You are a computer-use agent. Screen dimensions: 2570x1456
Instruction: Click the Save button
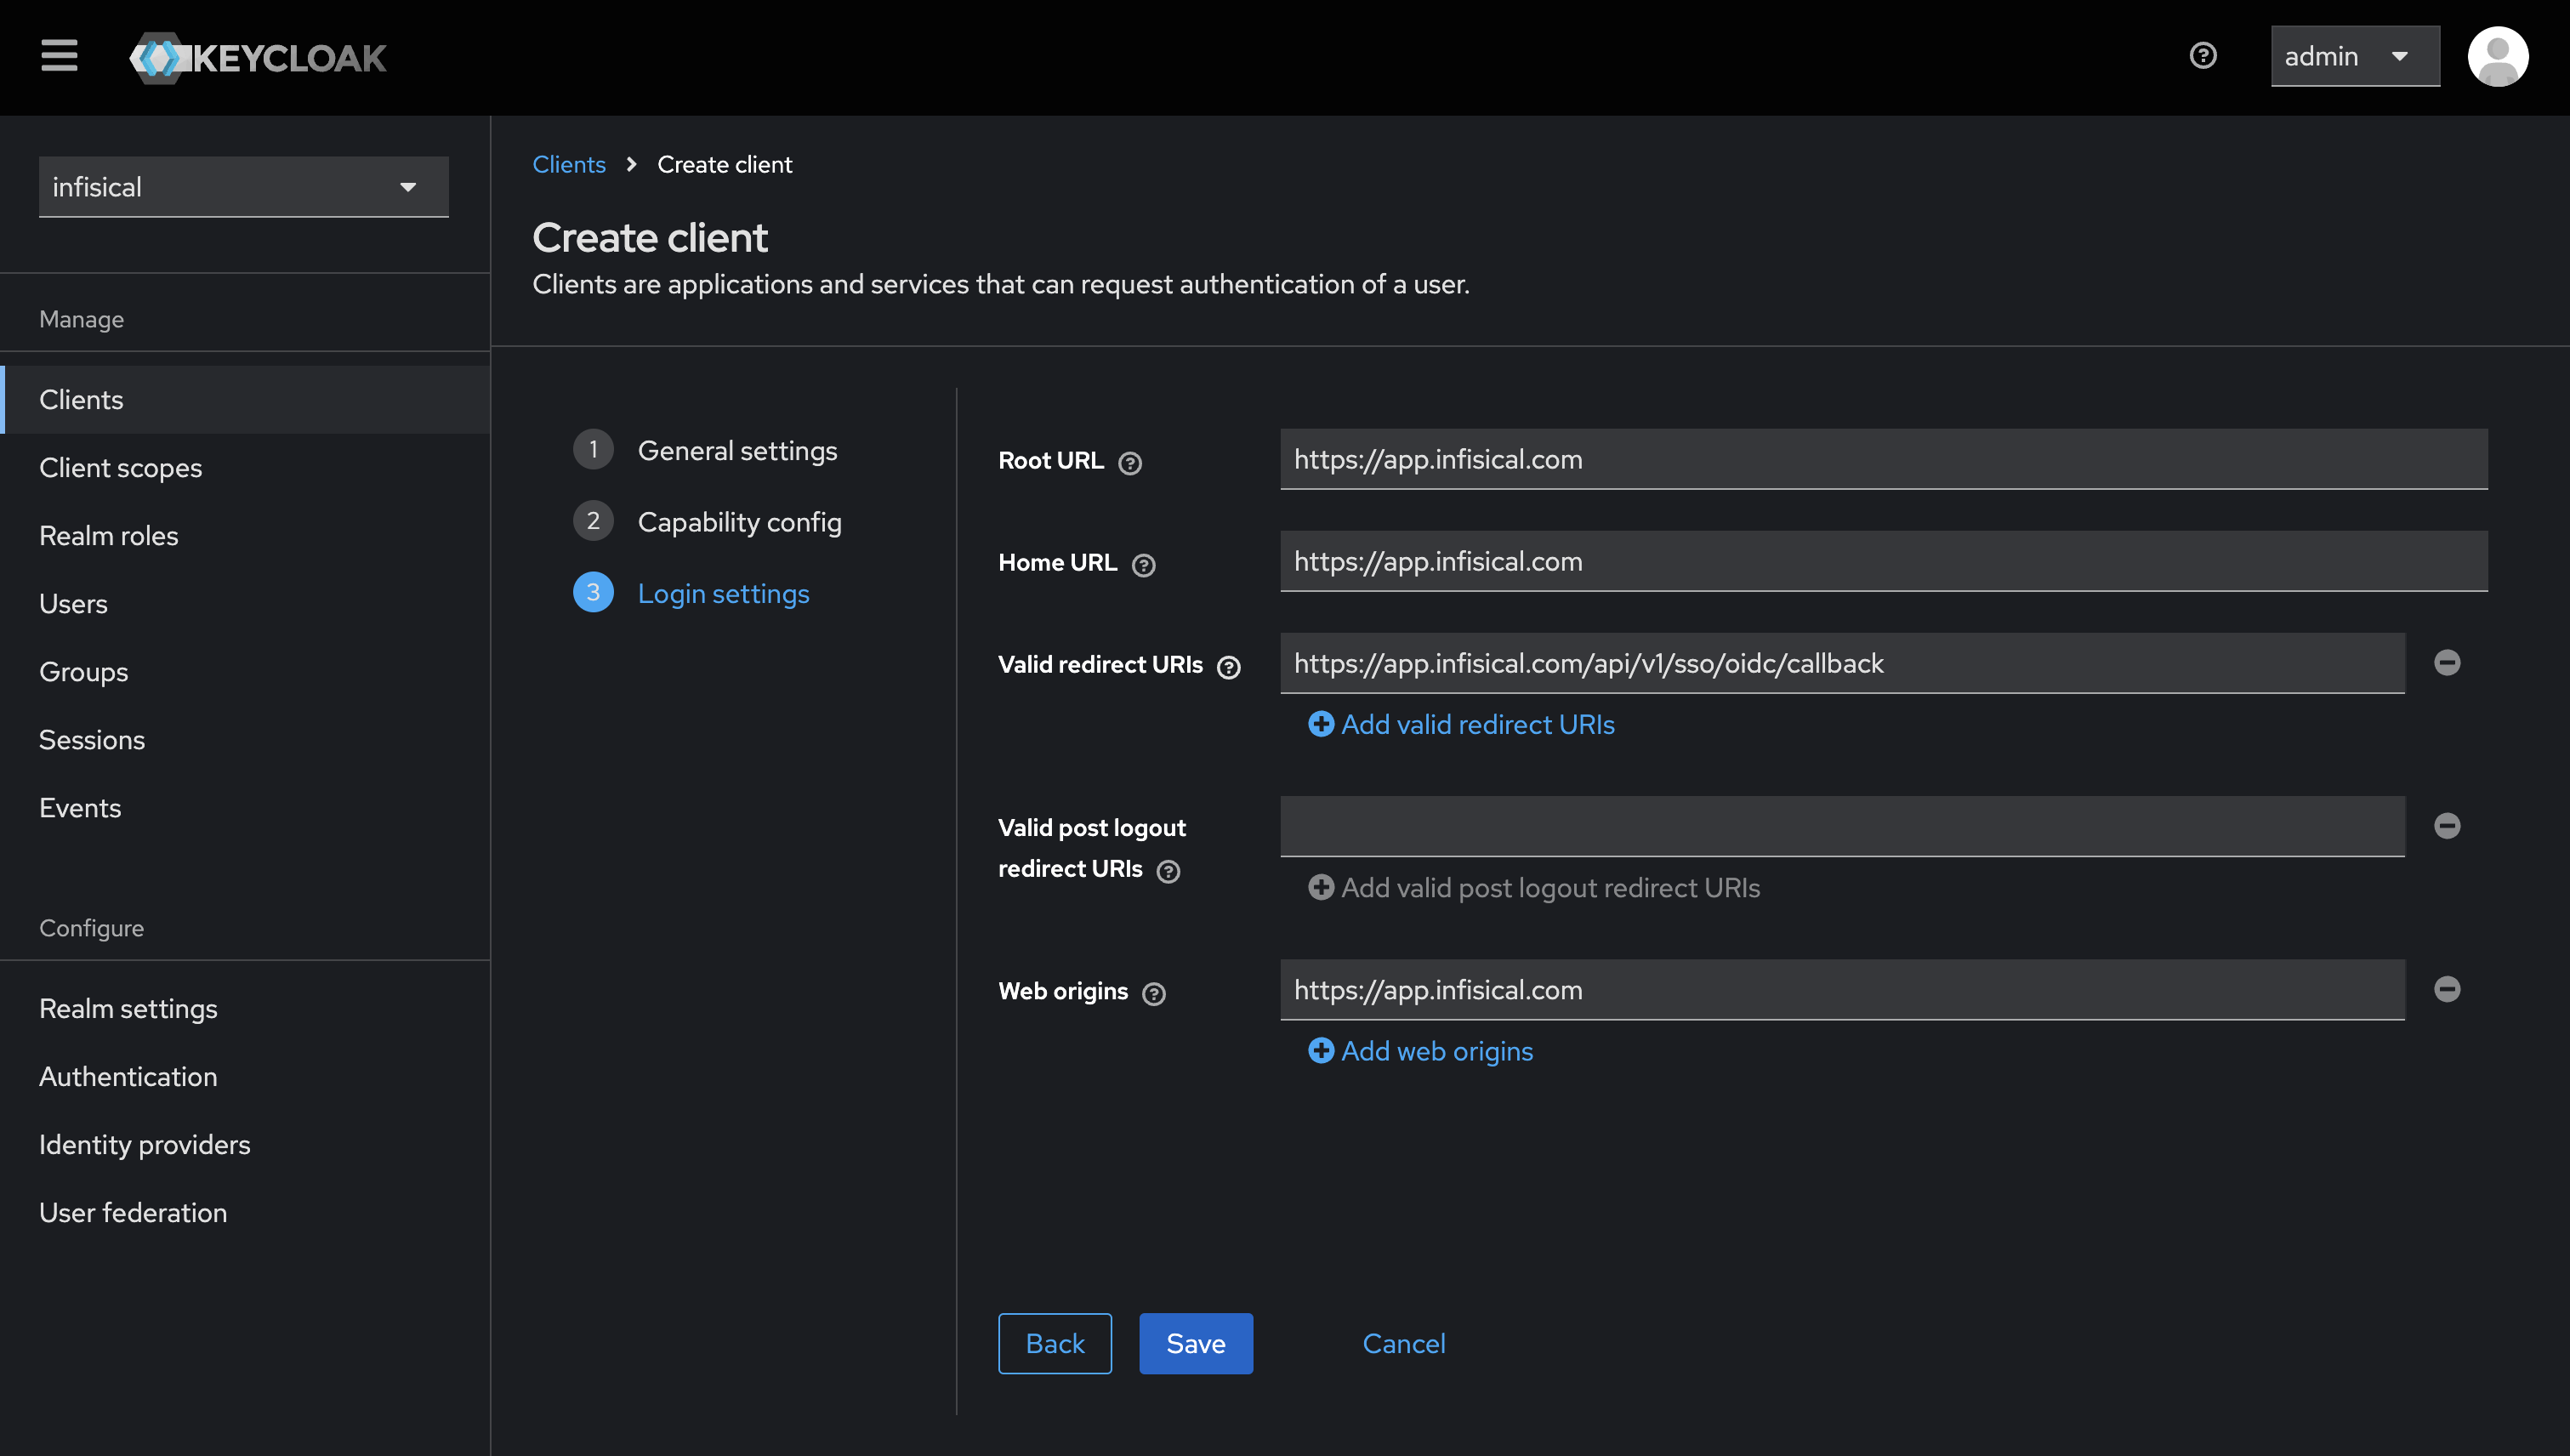pyautogui.click(x=1196, y=1344)
